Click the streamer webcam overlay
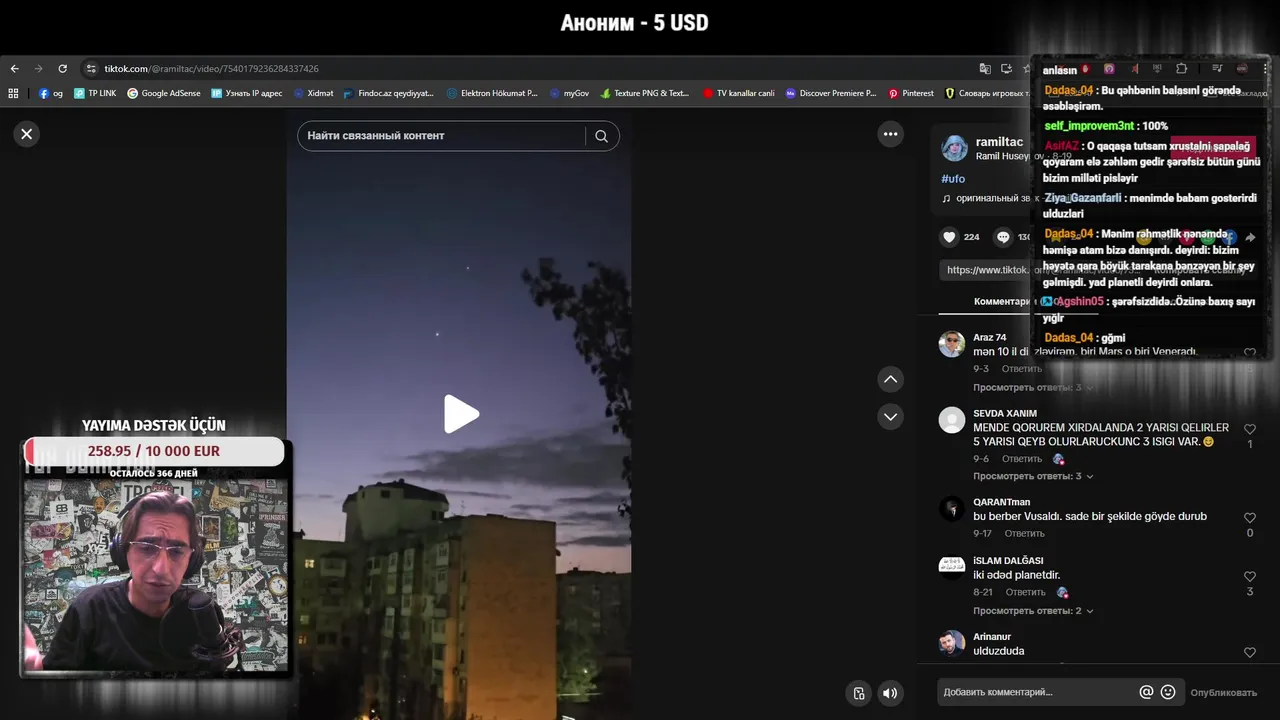The width and height of the screenshot is (1280, 720). [x=155, y=573]
